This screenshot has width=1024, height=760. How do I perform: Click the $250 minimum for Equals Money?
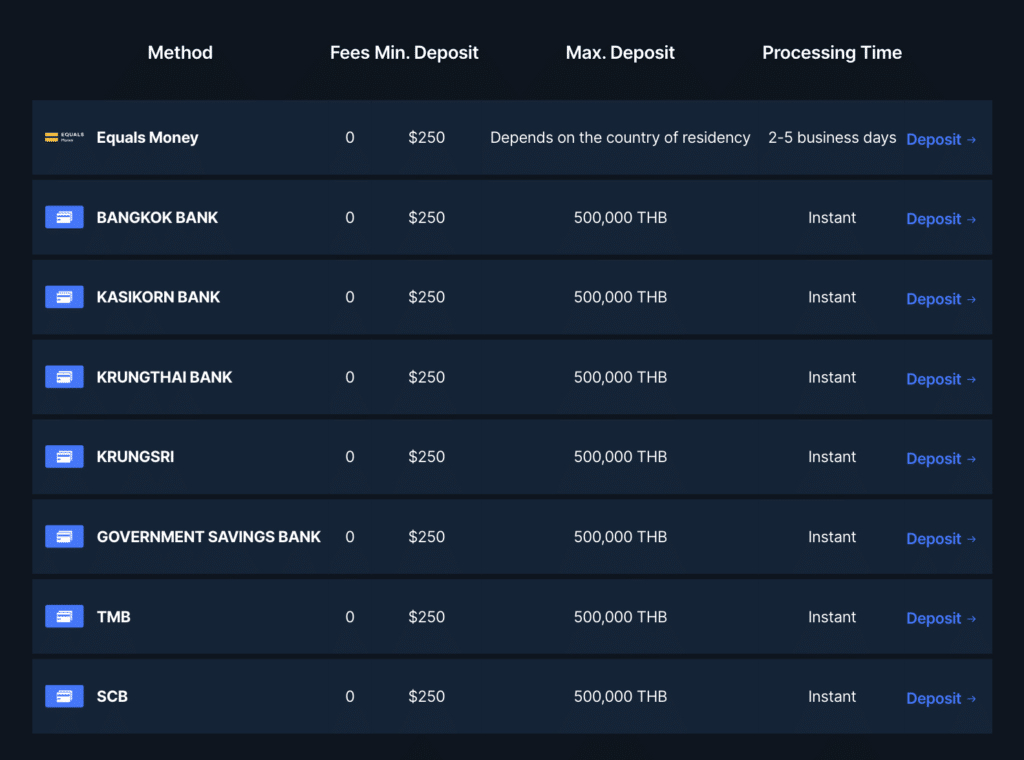pos(426,138)
